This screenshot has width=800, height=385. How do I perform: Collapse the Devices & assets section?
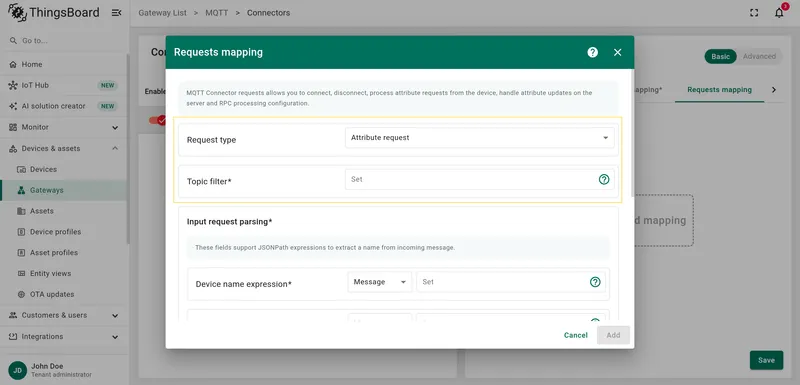(115, 148)
